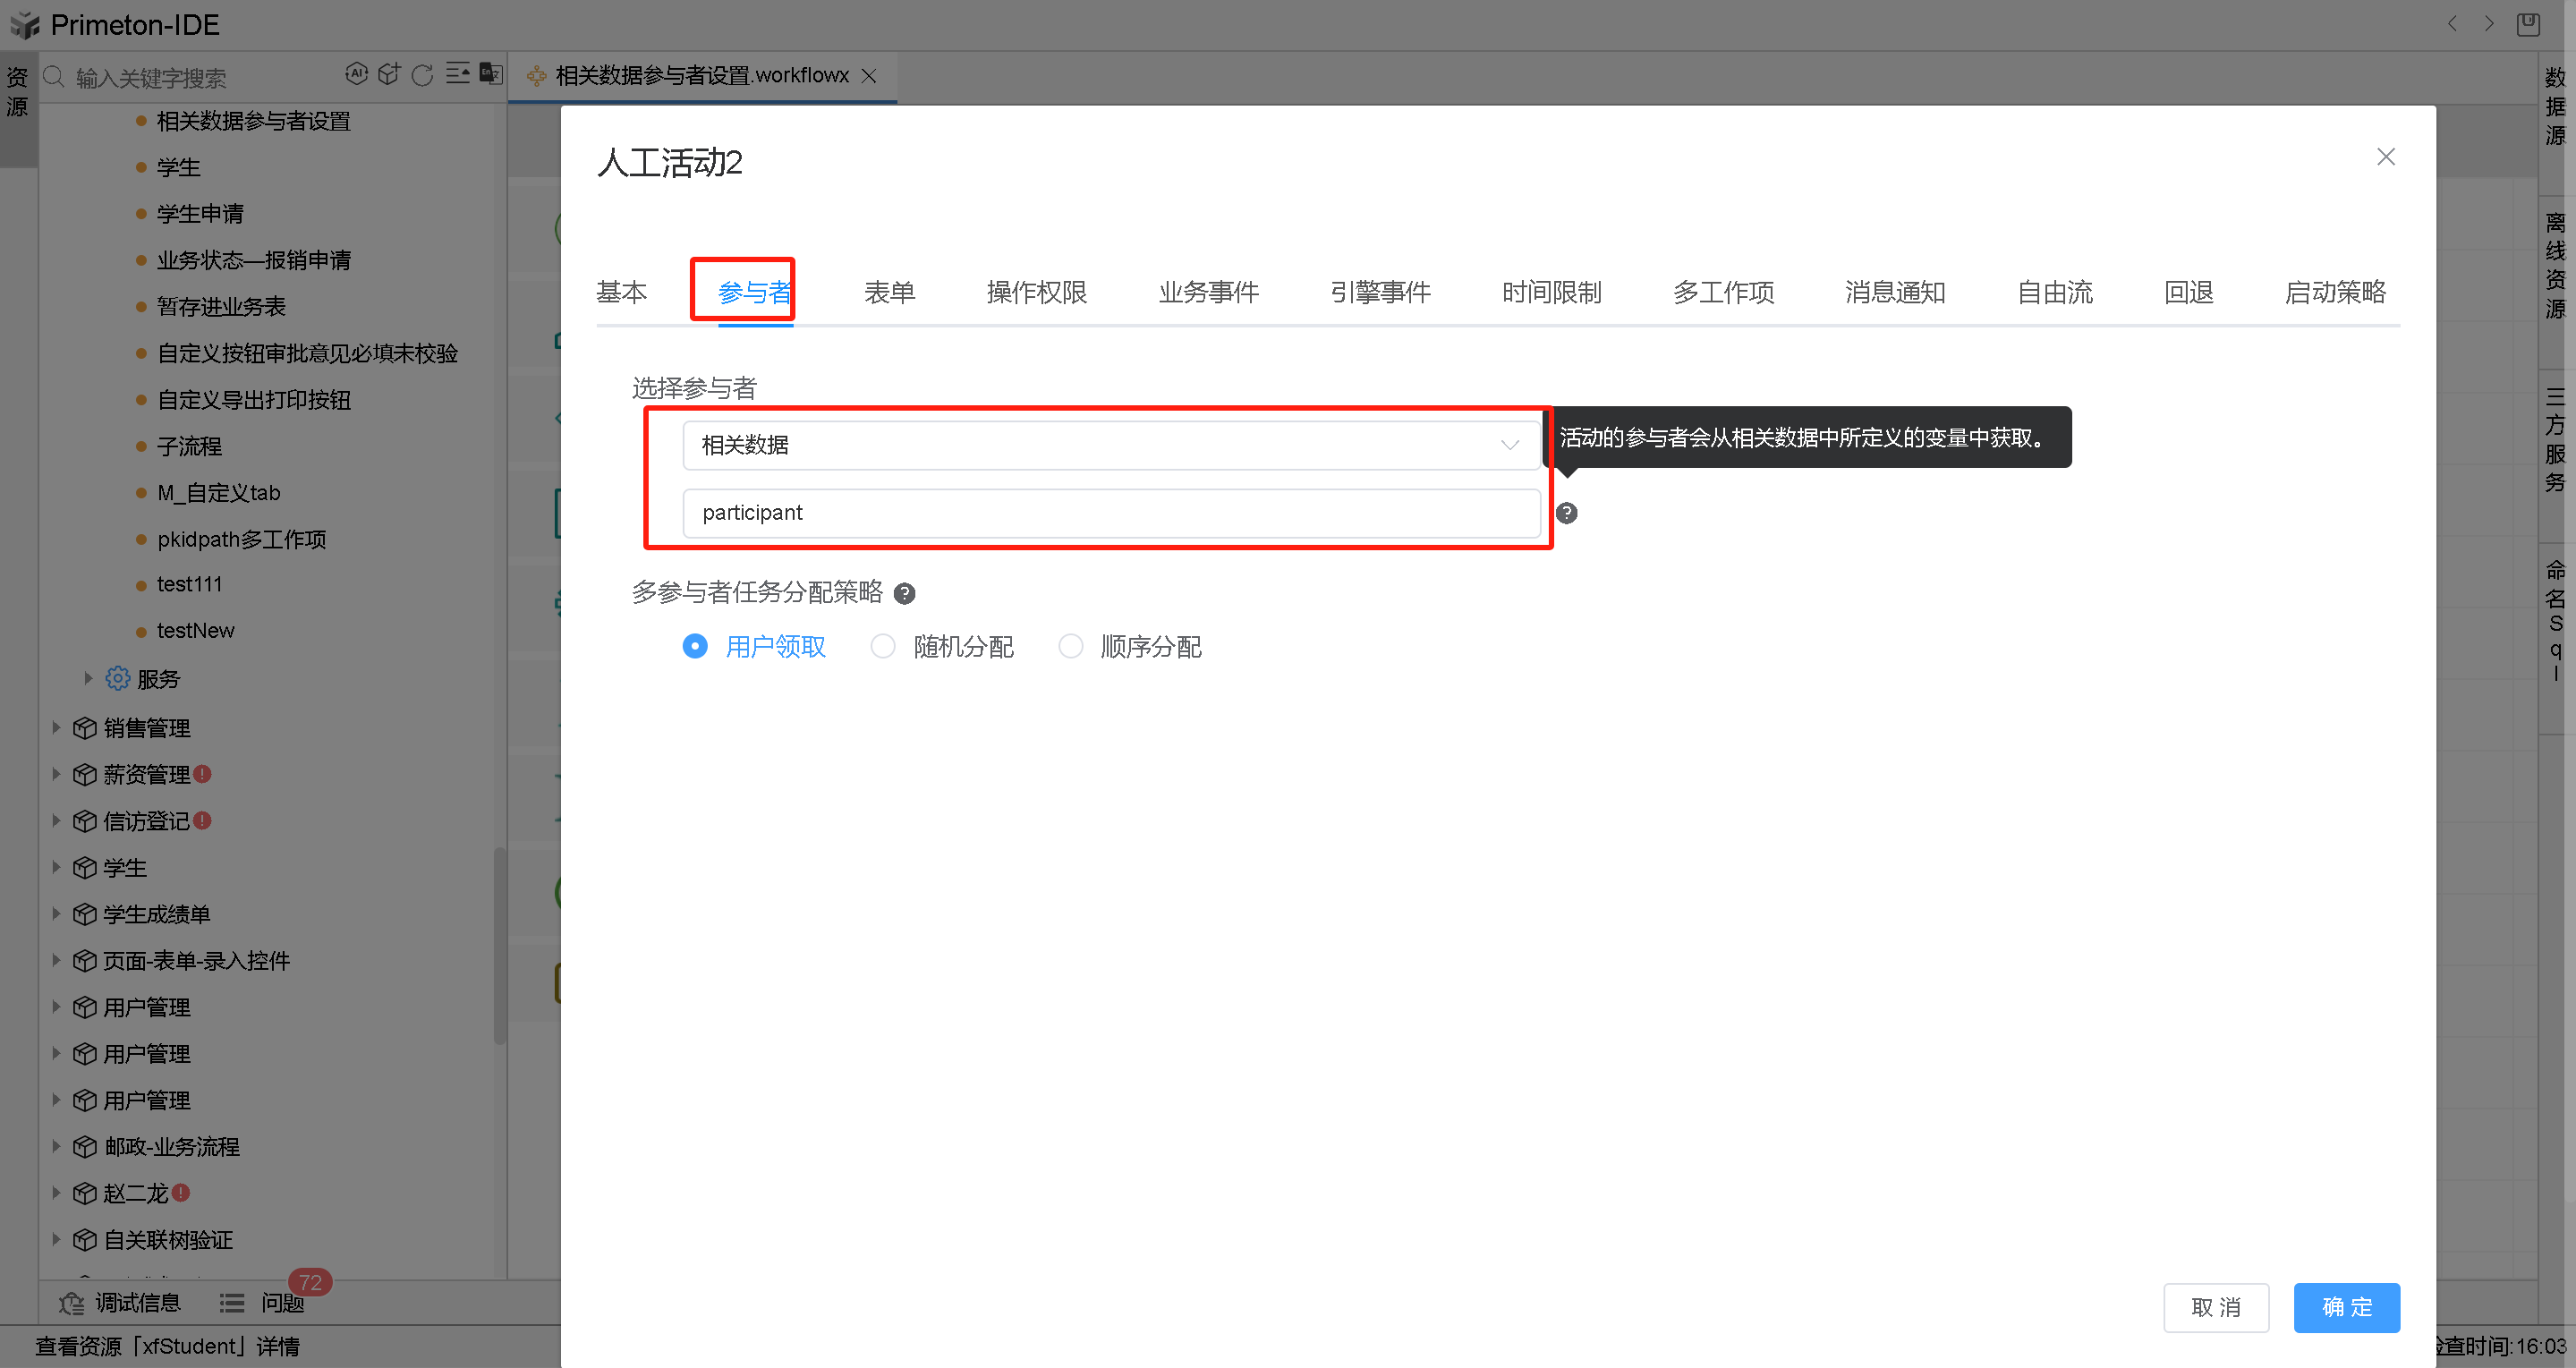The image size is (2576, 1368).
Task: Click the participant input field
Action: pyautogui.click(x=1110, y=513)
